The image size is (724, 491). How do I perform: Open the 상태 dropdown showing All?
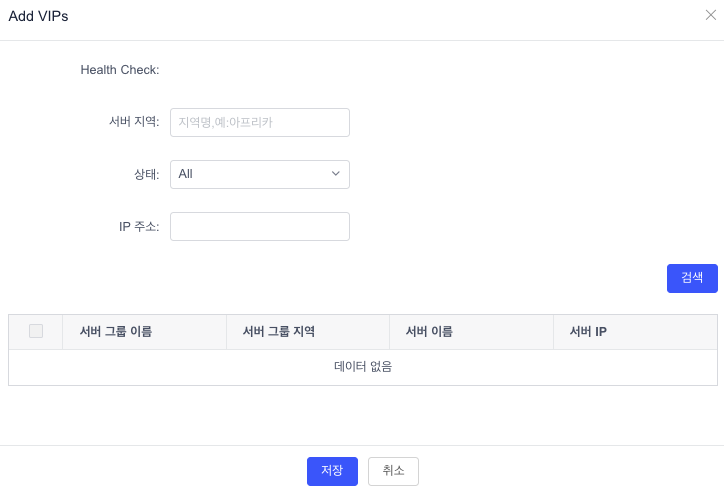tap(260, 174)
